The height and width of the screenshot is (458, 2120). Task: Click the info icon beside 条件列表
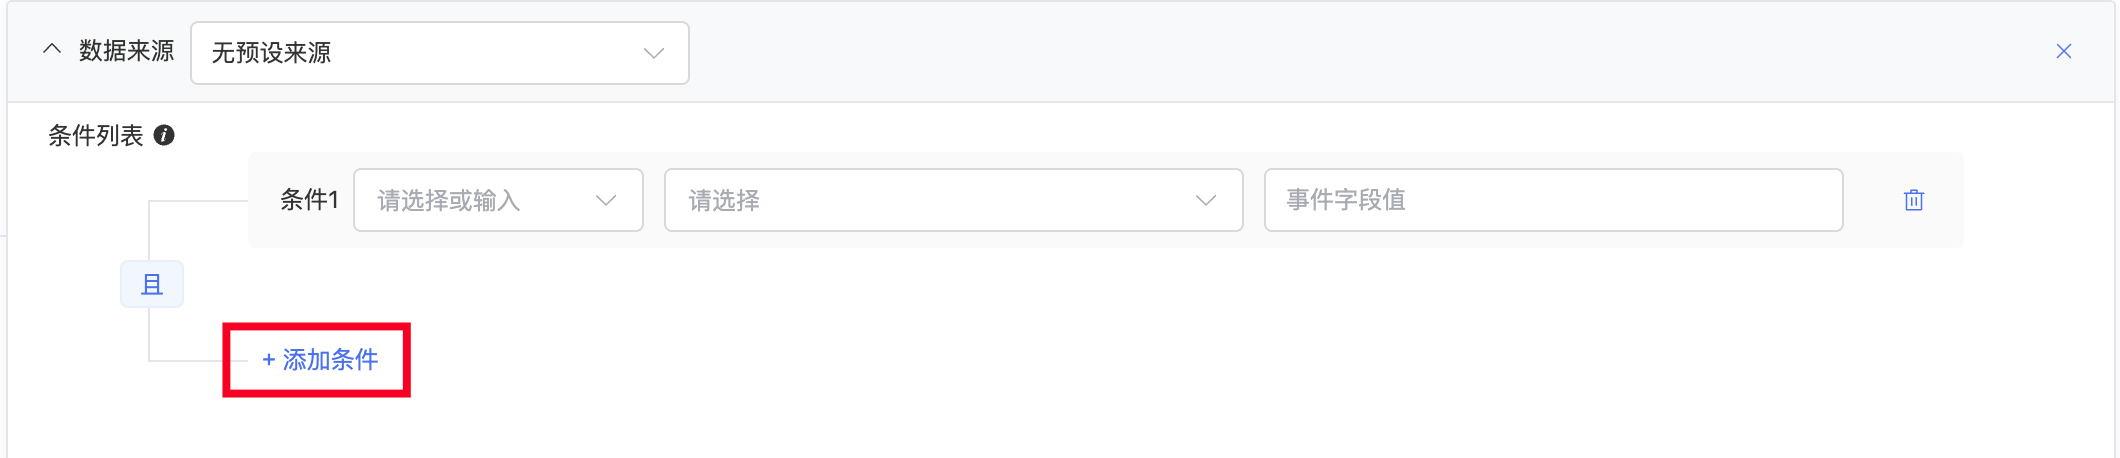click(165, 136)
